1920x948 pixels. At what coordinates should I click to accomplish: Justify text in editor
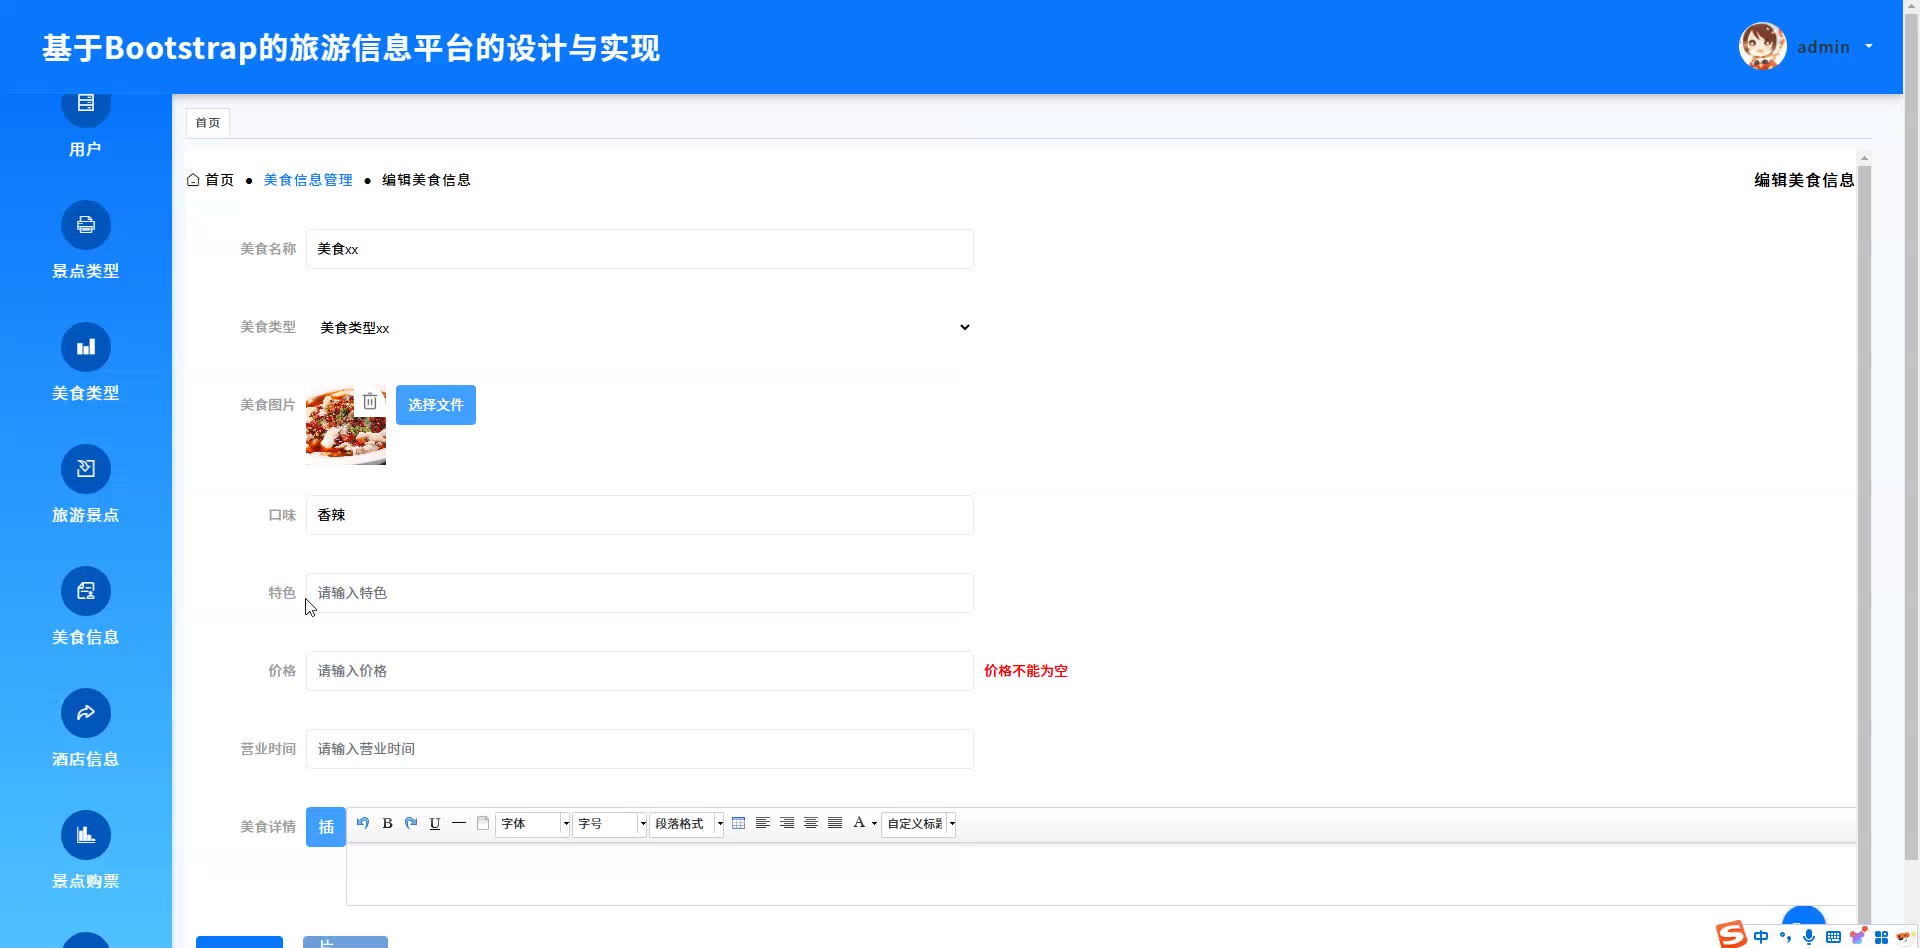[835, 823]
